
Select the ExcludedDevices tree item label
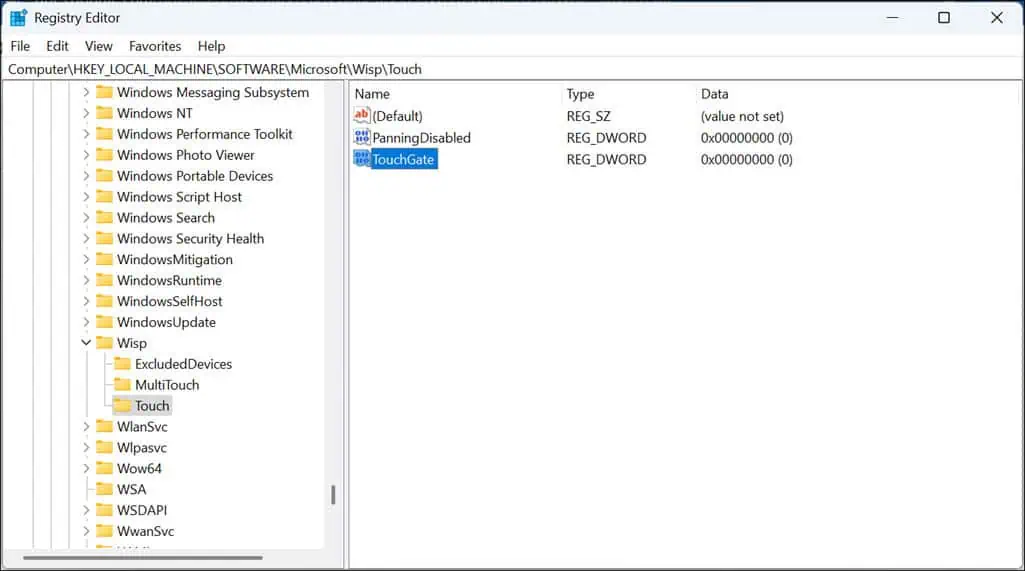pos(183,364)
